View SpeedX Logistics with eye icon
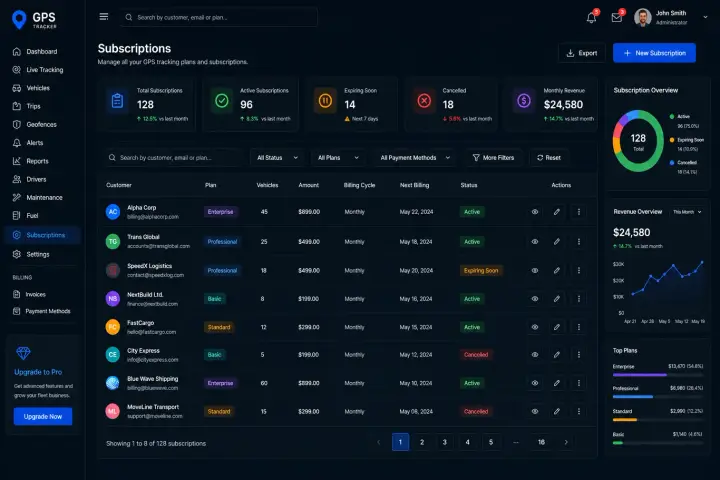Viewport: 720px width, 480px height. click(x=534, y=270)
